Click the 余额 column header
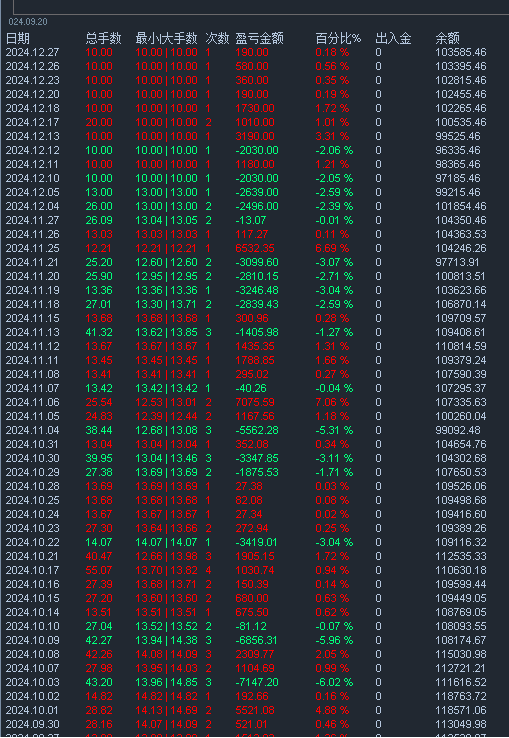The width and height of the screenshot is (509, 738). point(447,38)
